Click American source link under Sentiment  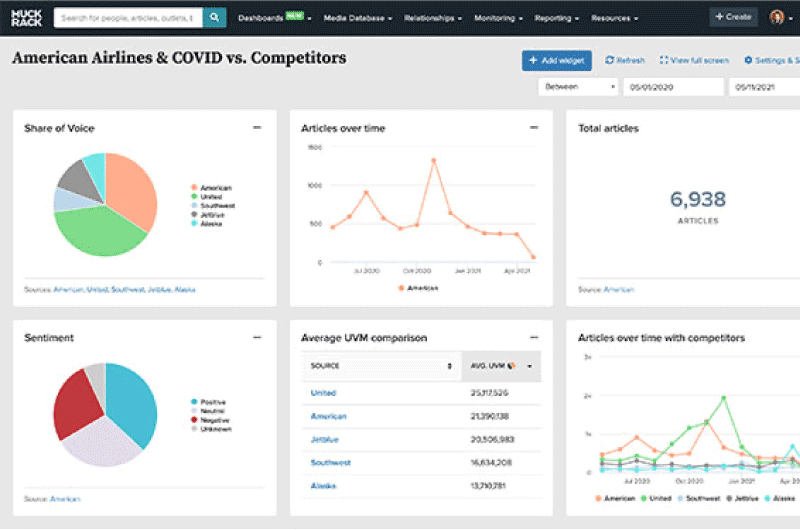65,499
